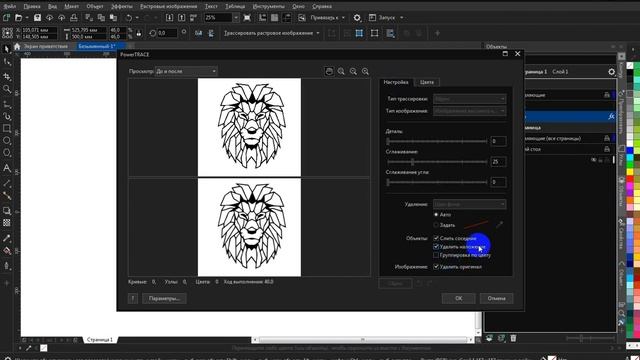Click the rotation angle input field
The height and width of the screenshot is (360, 640).
pos(167,33)
